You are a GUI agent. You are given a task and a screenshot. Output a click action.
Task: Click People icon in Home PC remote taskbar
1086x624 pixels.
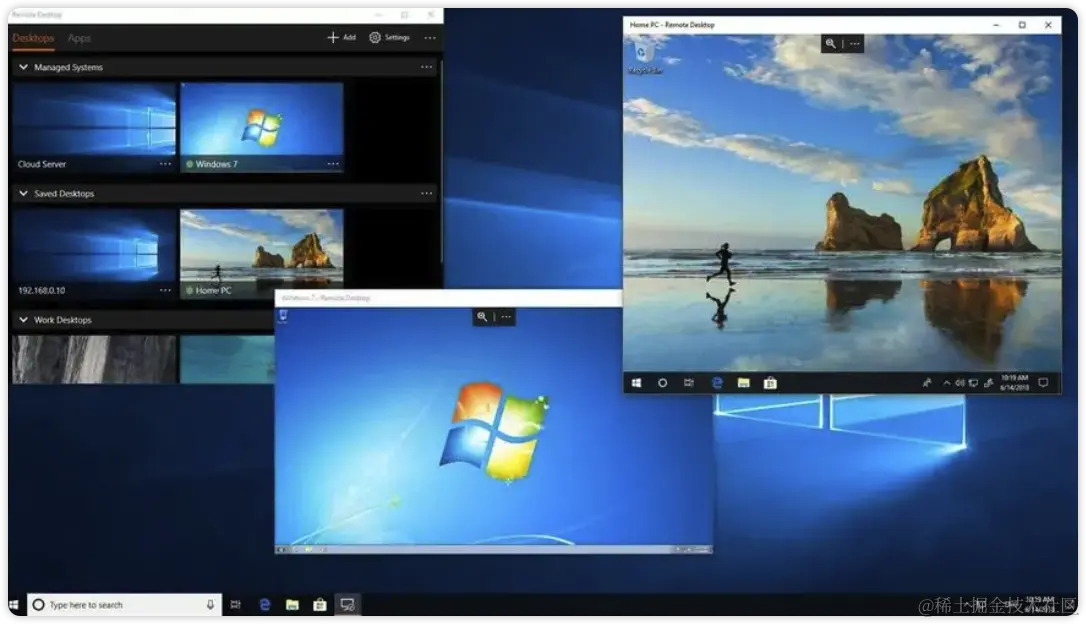(x=927, y=383)
